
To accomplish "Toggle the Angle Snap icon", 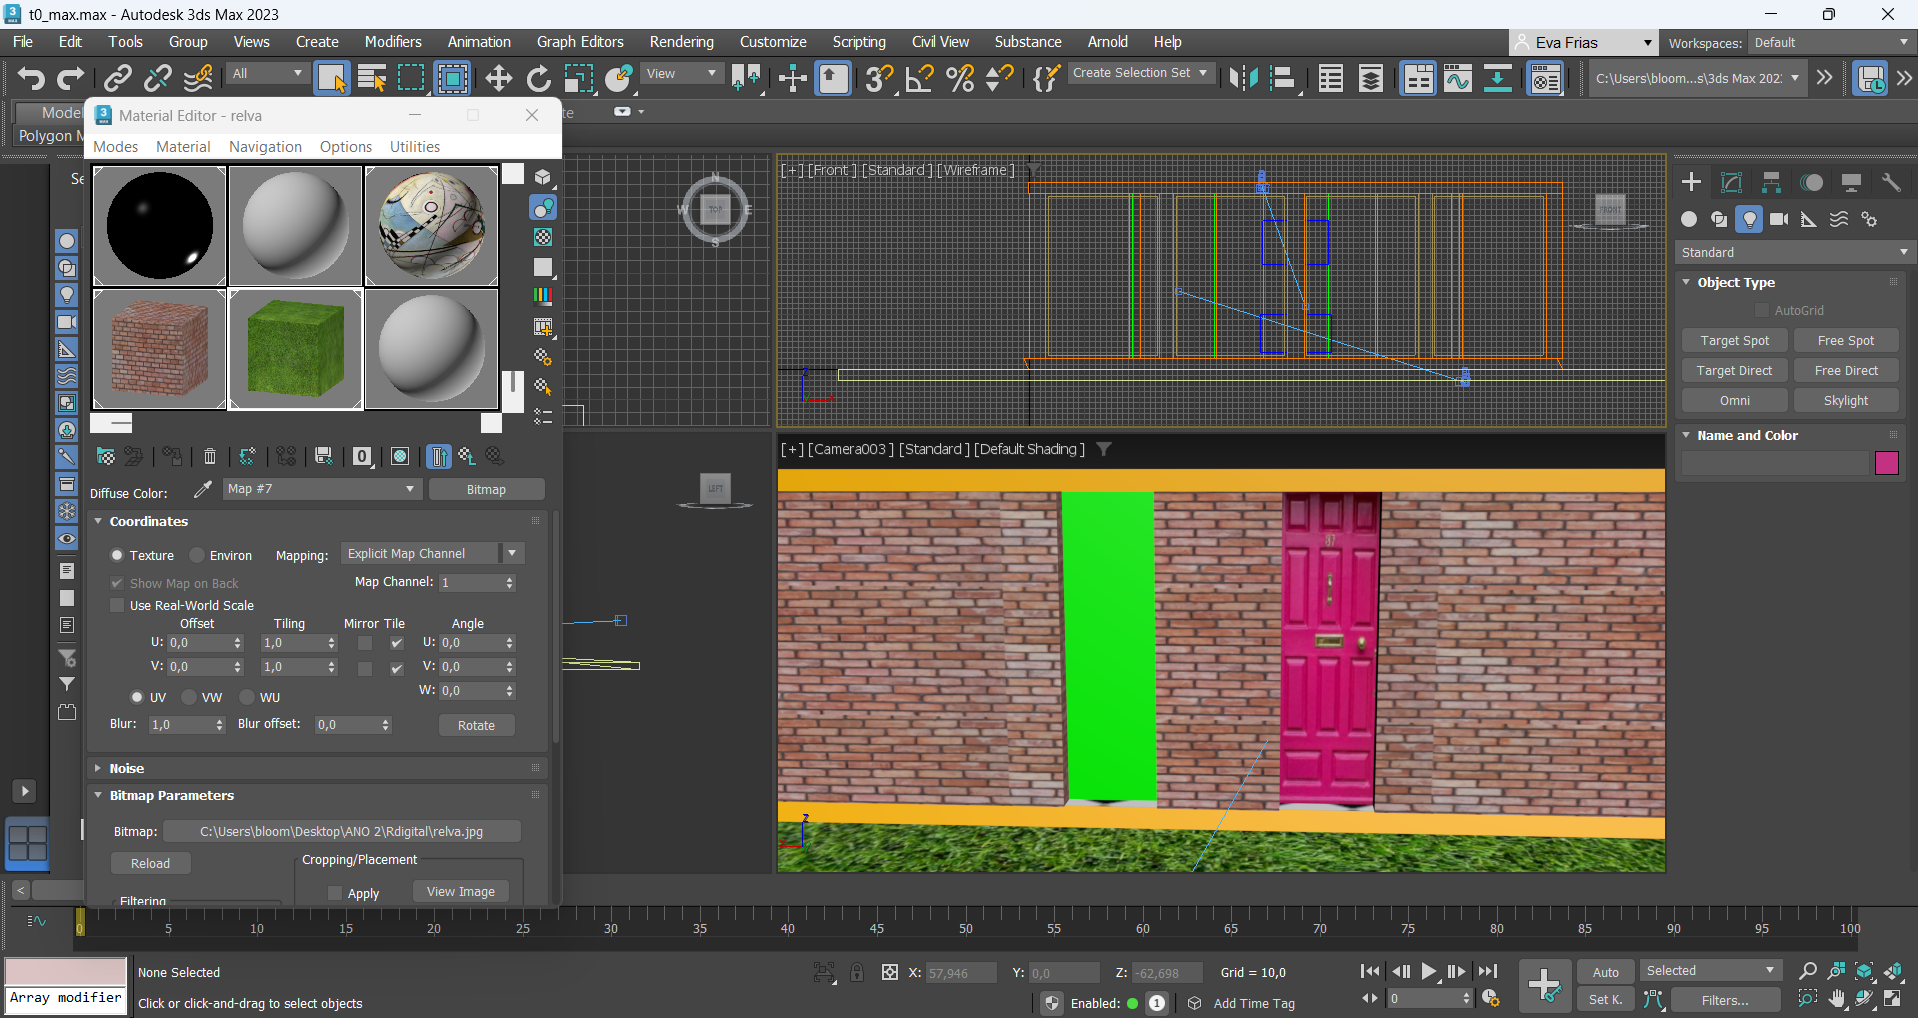I will pos(919,78).
